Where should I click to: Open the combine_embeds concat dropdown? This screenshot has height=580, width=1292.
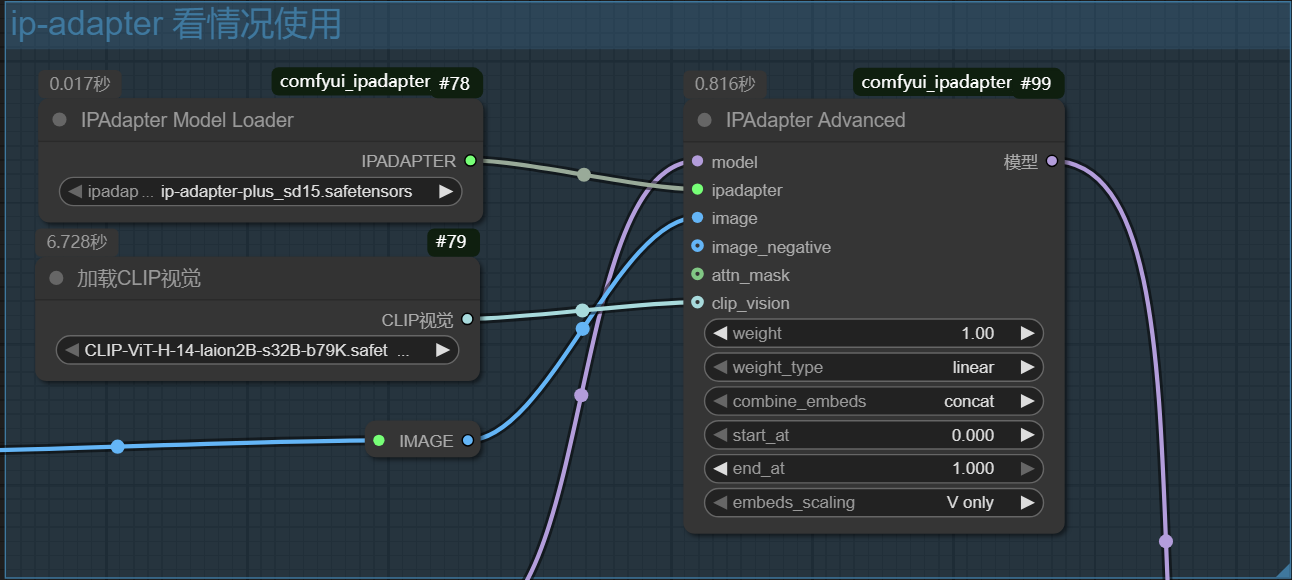pyautogui.click(x=873, y=401)
